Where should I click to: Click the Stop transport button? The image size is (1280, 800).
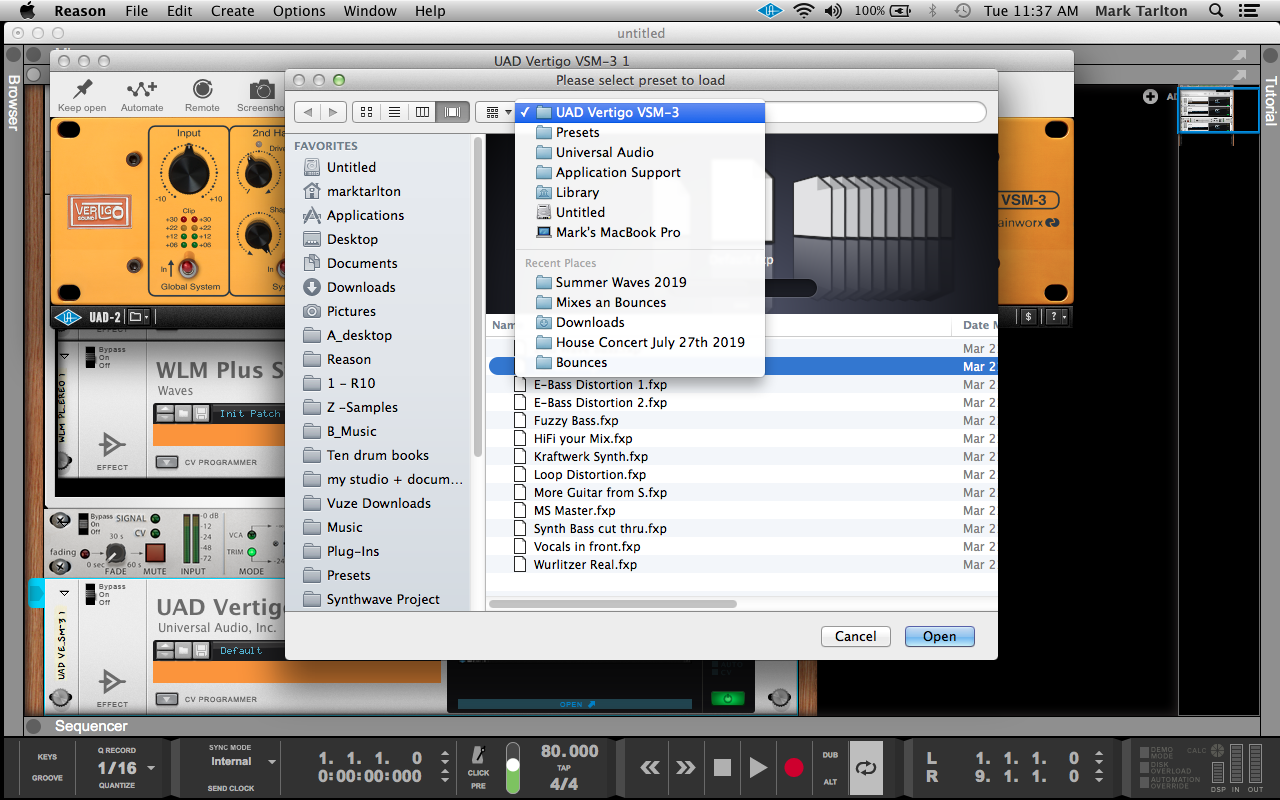722,767
